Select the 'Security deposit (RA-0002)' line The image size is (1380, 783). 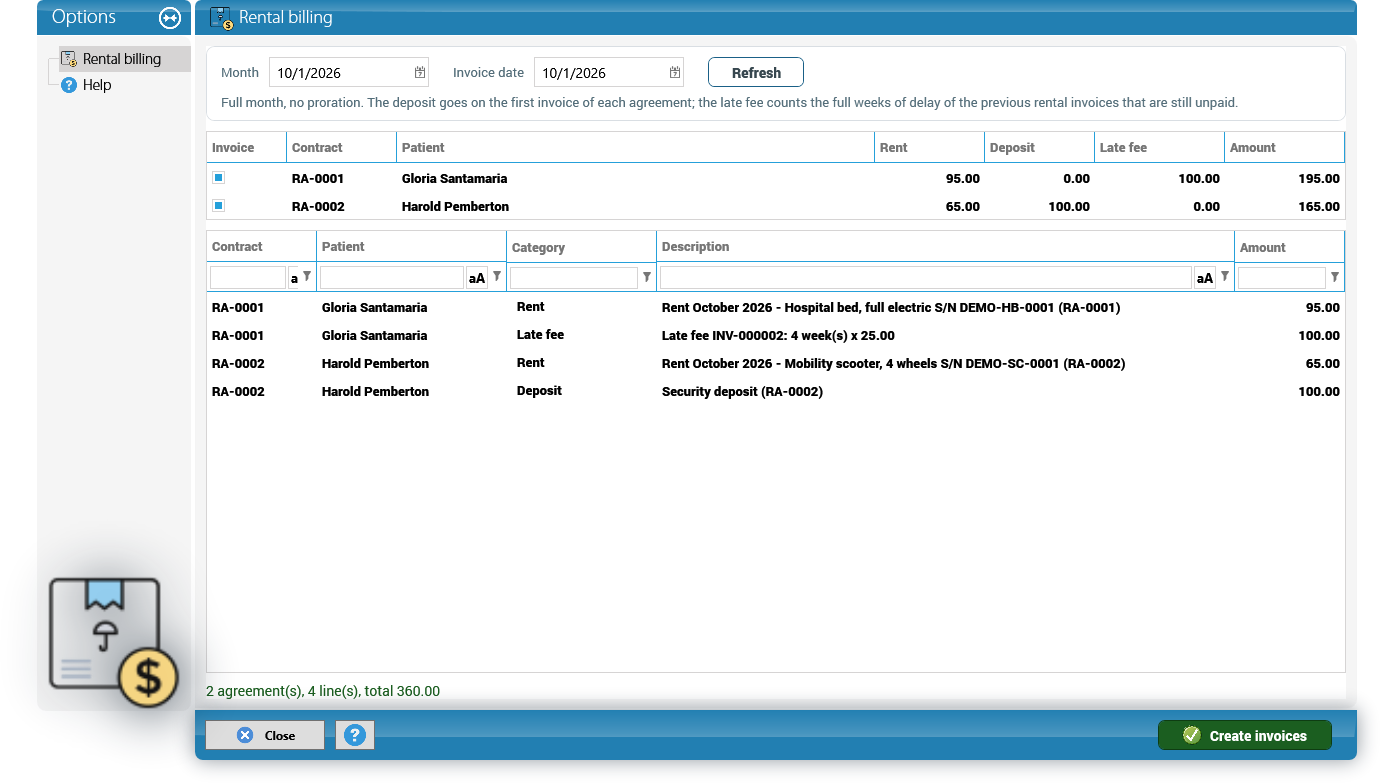coord(775,391)
